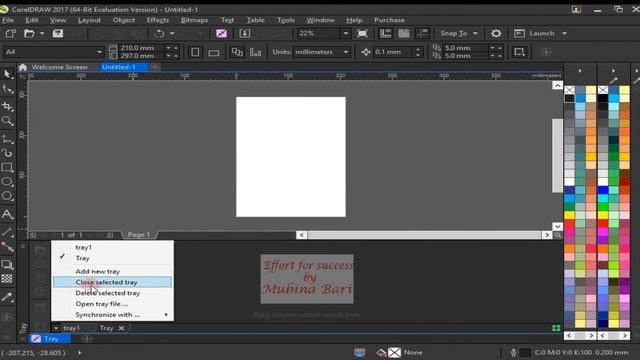
Task: Click canvas horizontal scrollbar right arrow
Action: pyautogui.click(x=547, y=235)
